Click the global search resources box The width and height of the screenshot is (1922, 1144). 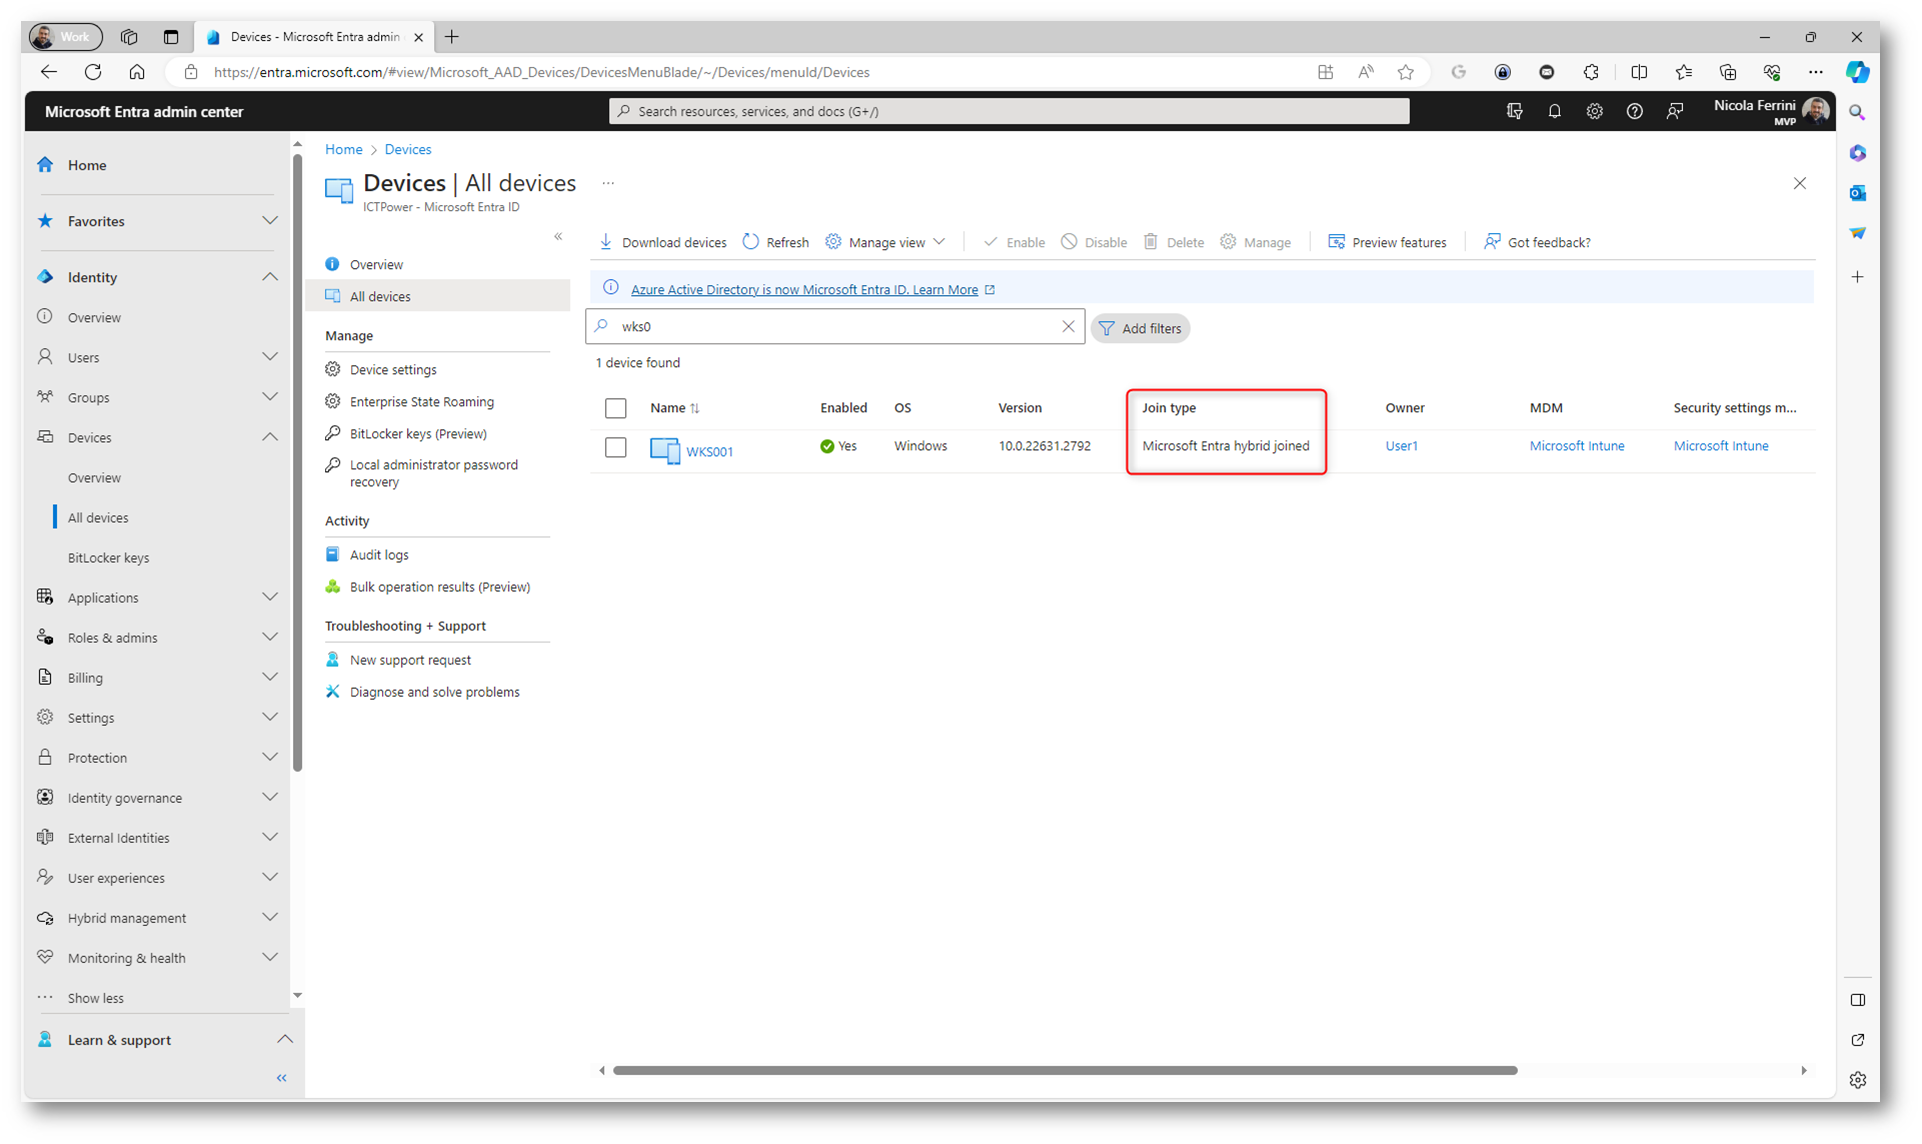pos(1009,111)
